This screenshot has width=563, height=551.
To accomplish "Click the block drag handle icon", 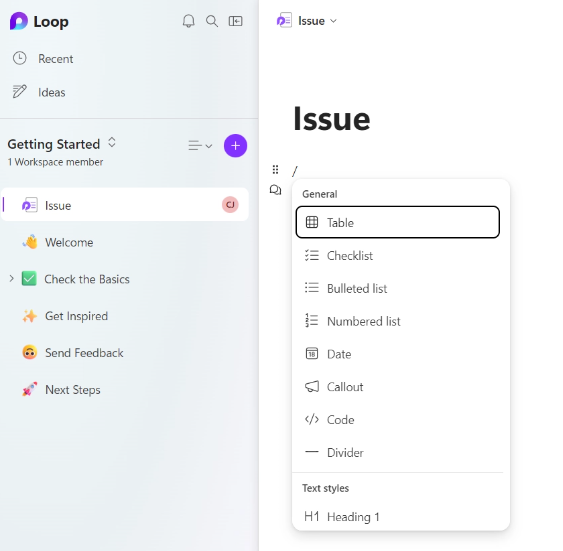I will pos(275,169).
